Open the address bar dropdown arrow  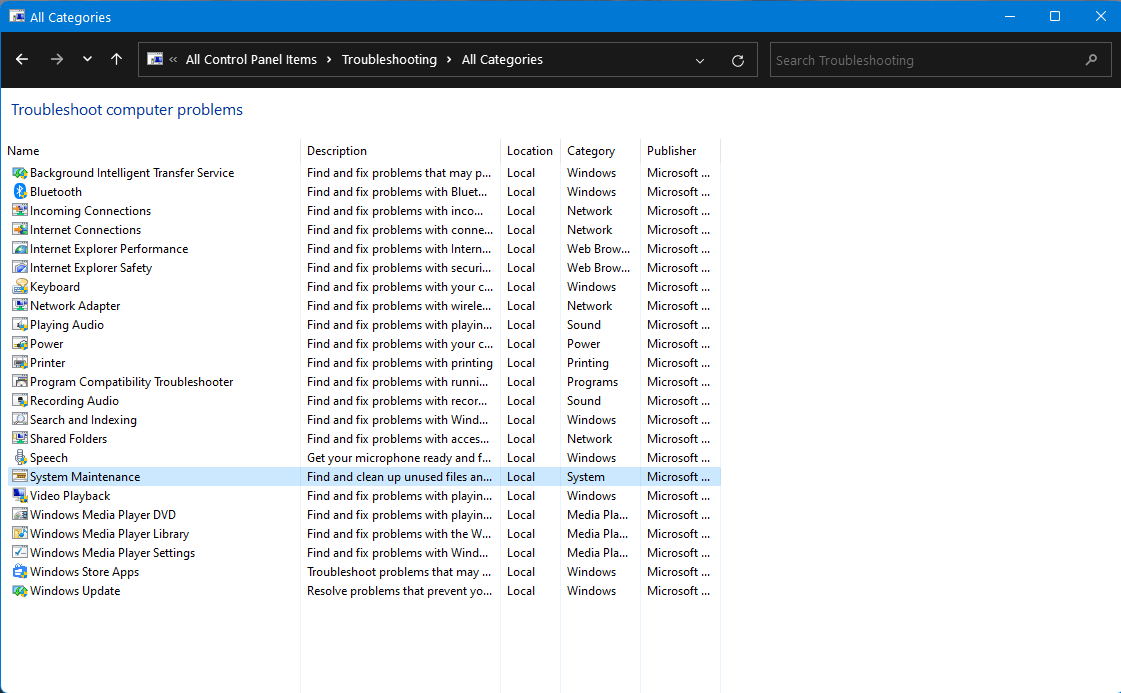pos(700,59)
